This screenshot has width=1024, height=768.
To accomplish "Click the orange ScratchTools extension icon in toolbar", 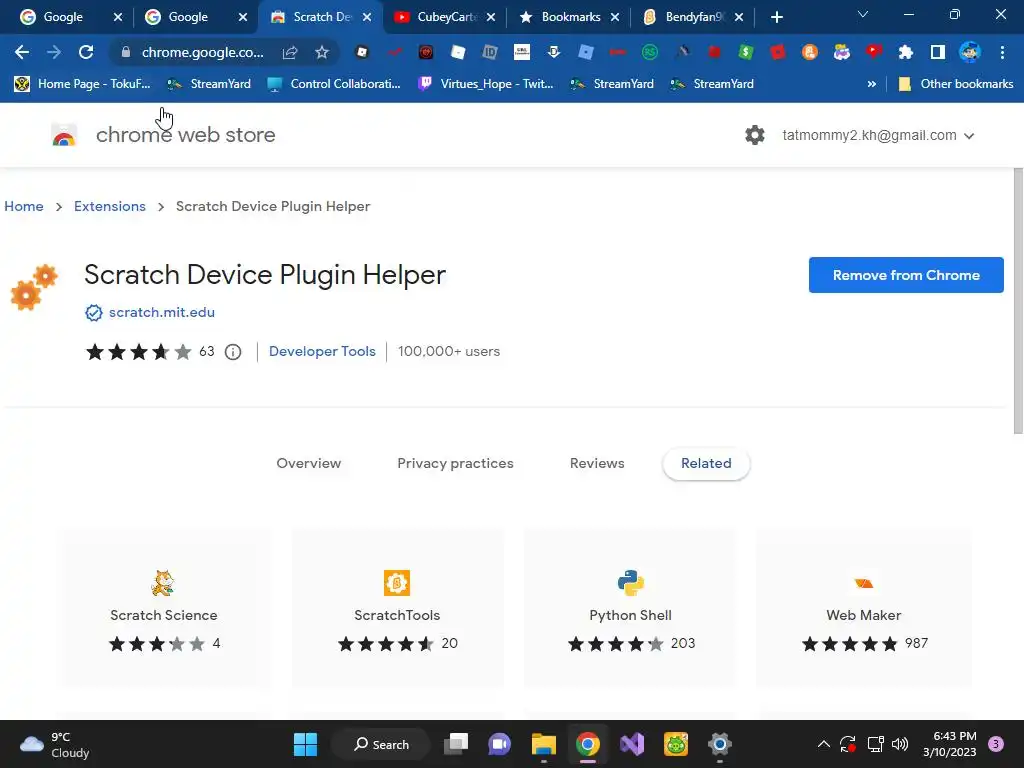I will click(x=810, y=52).
